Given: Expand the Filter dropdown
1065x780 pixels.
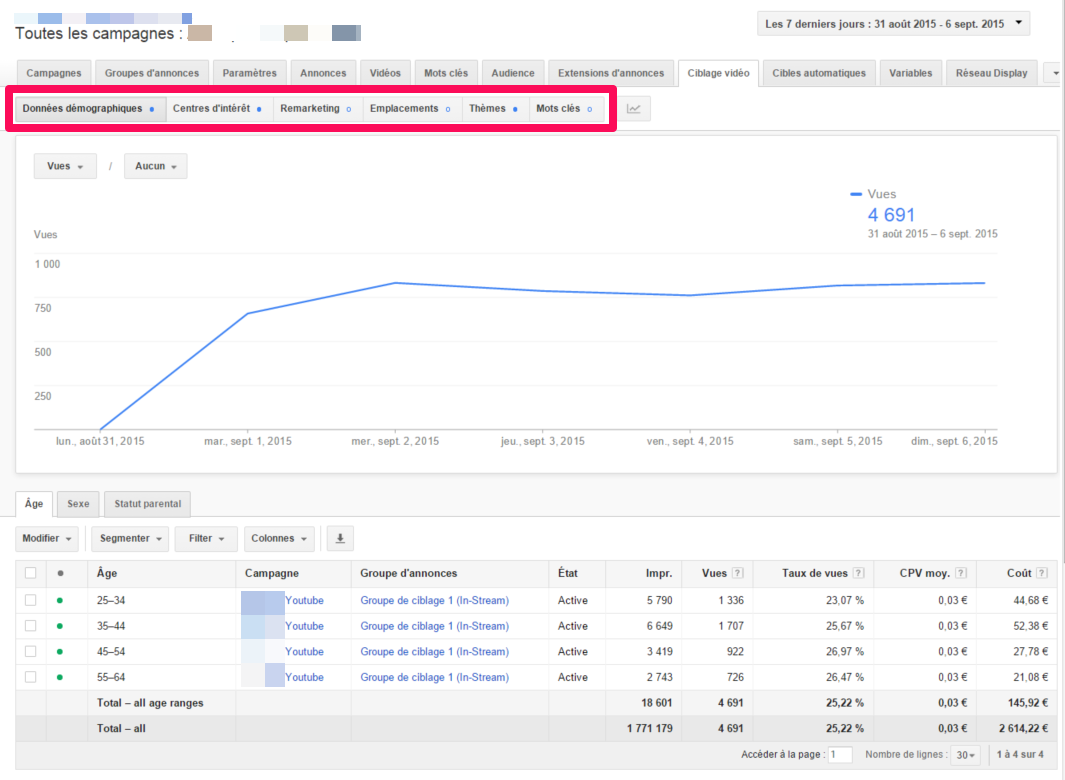Looking at the screenshot, I should pyautogui.click(x=206, y=539).
